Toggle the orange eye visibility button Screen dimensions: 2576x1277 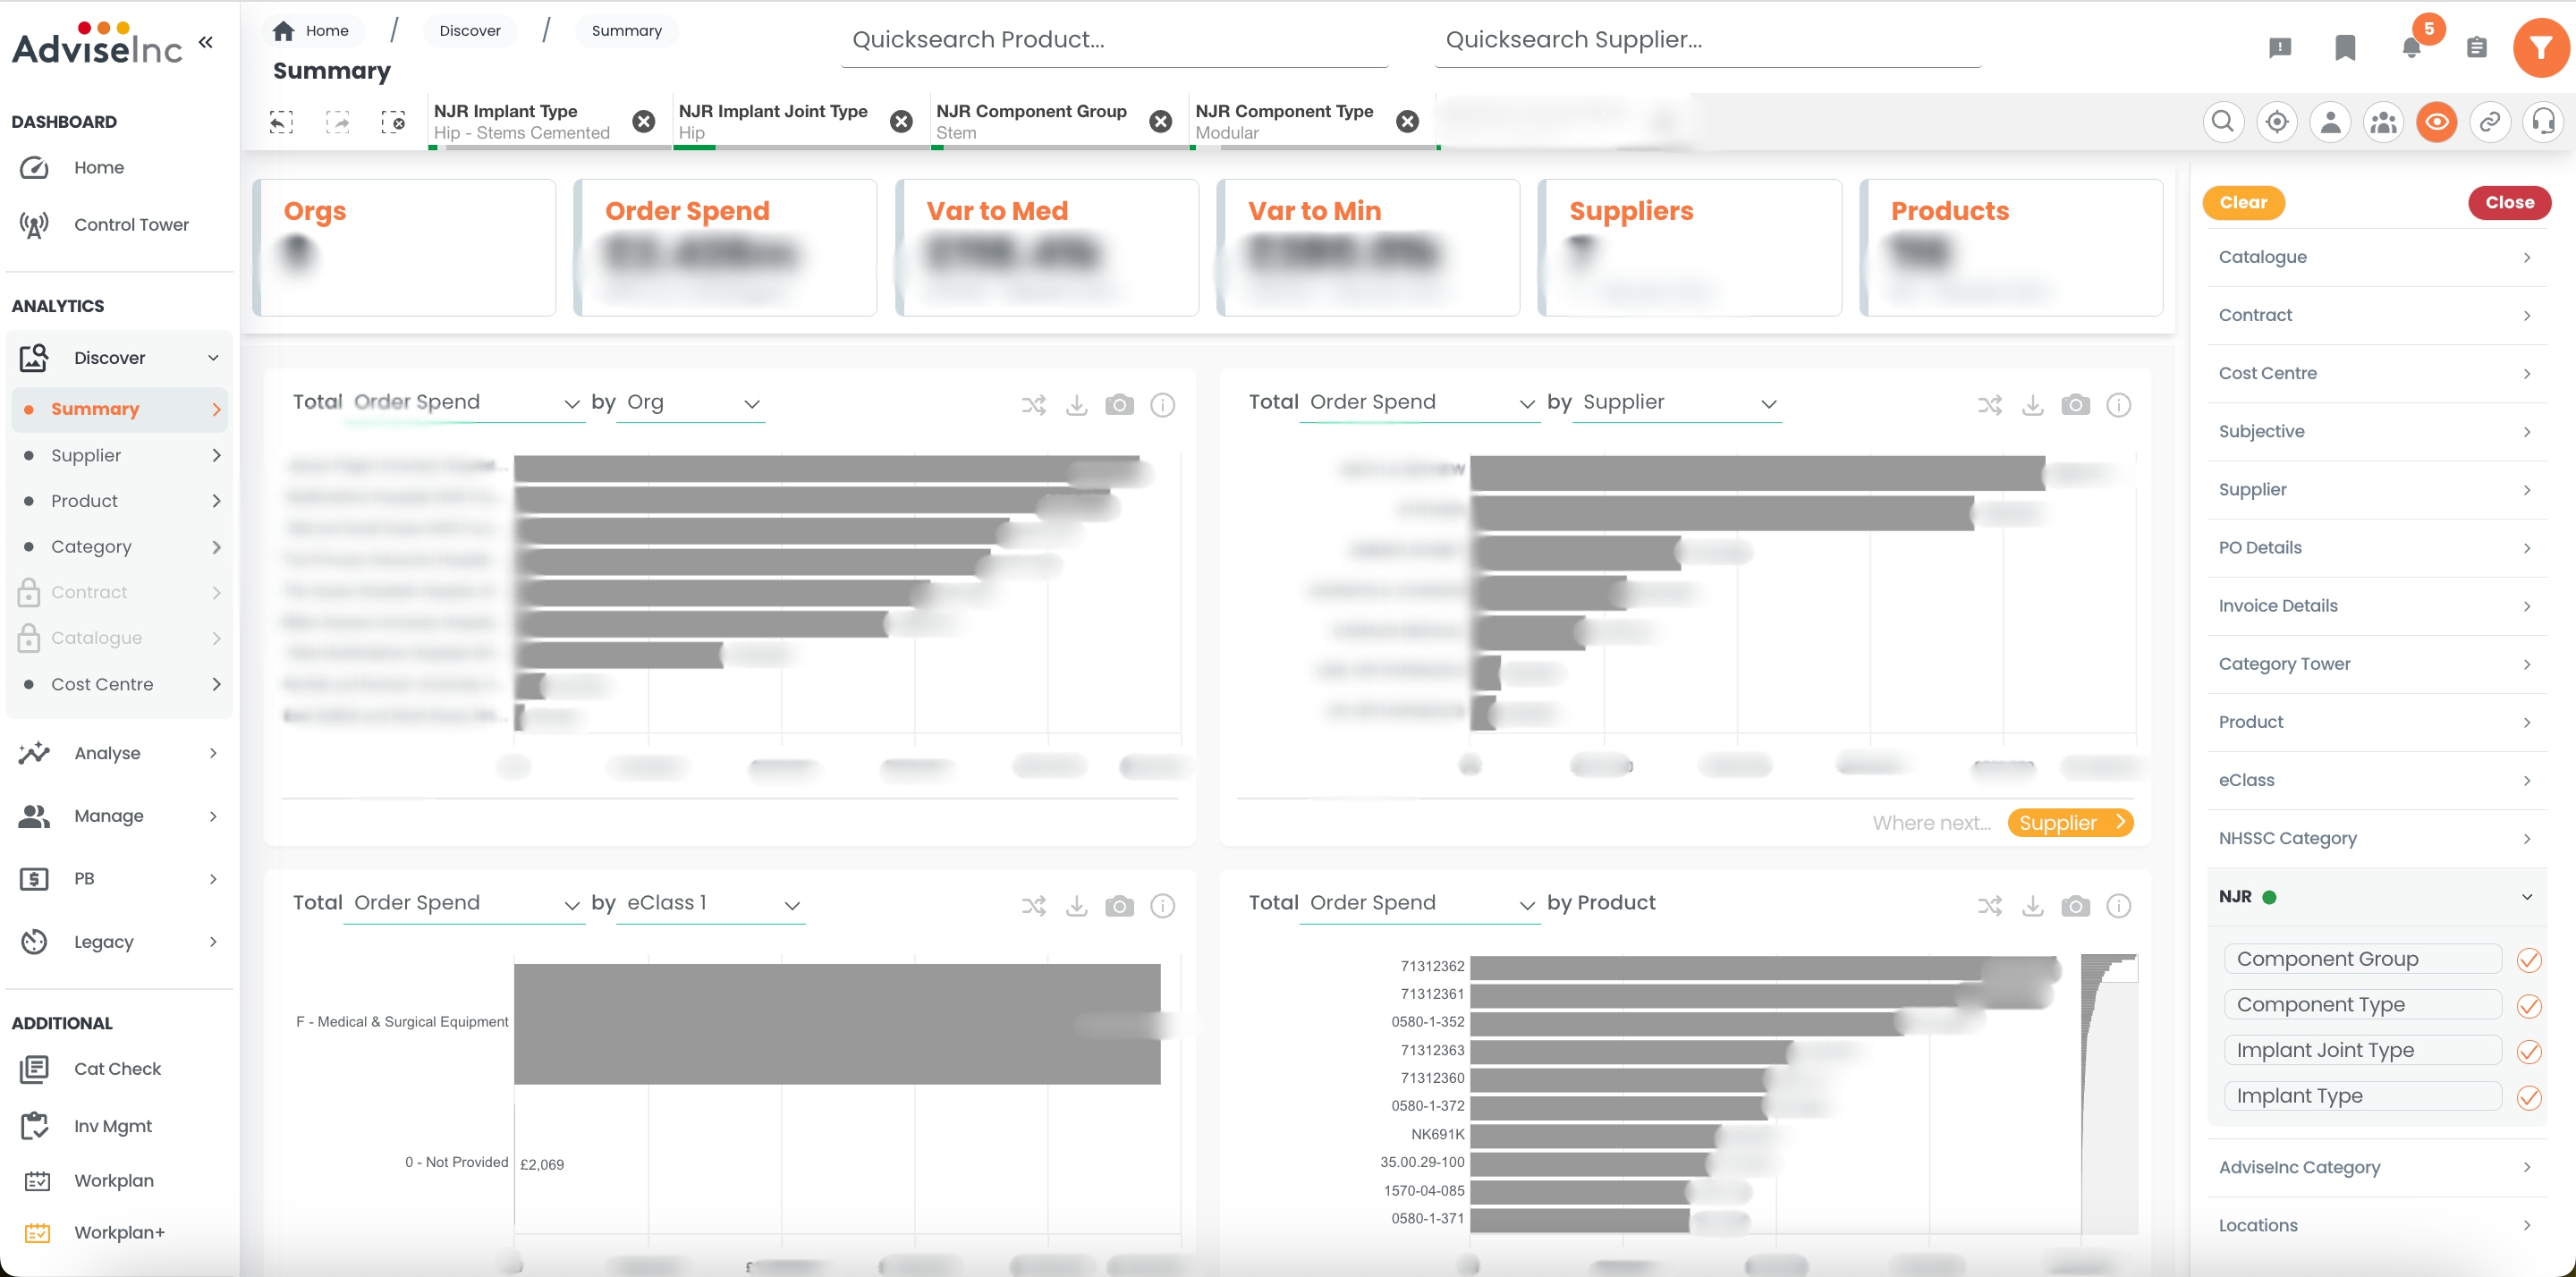tap(2437, 122)
